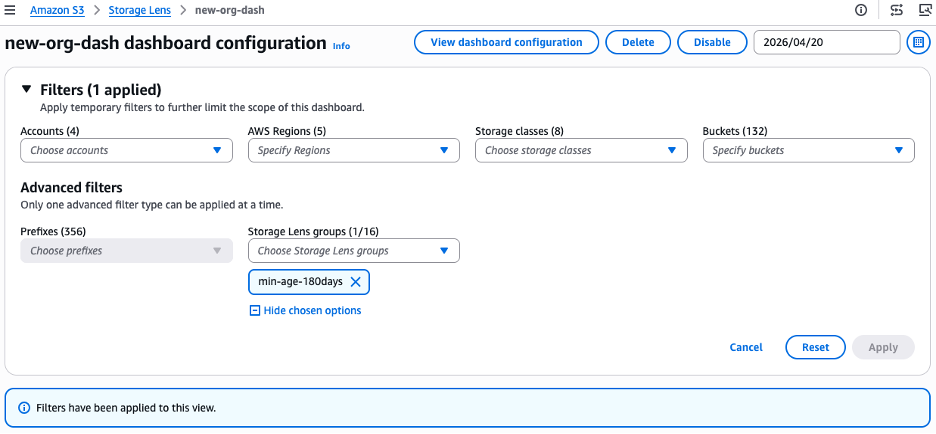Click the disabled Choose prefixes dropdown
The width and height of the screenshot is (936, 434).
127,251
